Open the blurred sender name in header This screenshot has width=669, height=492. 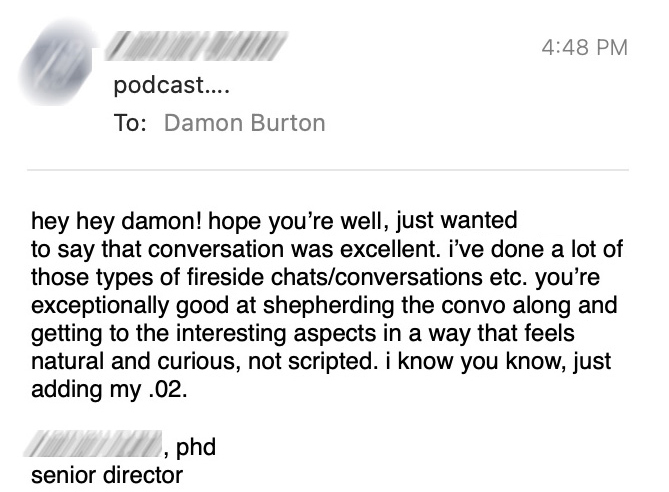(x=197, y=45)
